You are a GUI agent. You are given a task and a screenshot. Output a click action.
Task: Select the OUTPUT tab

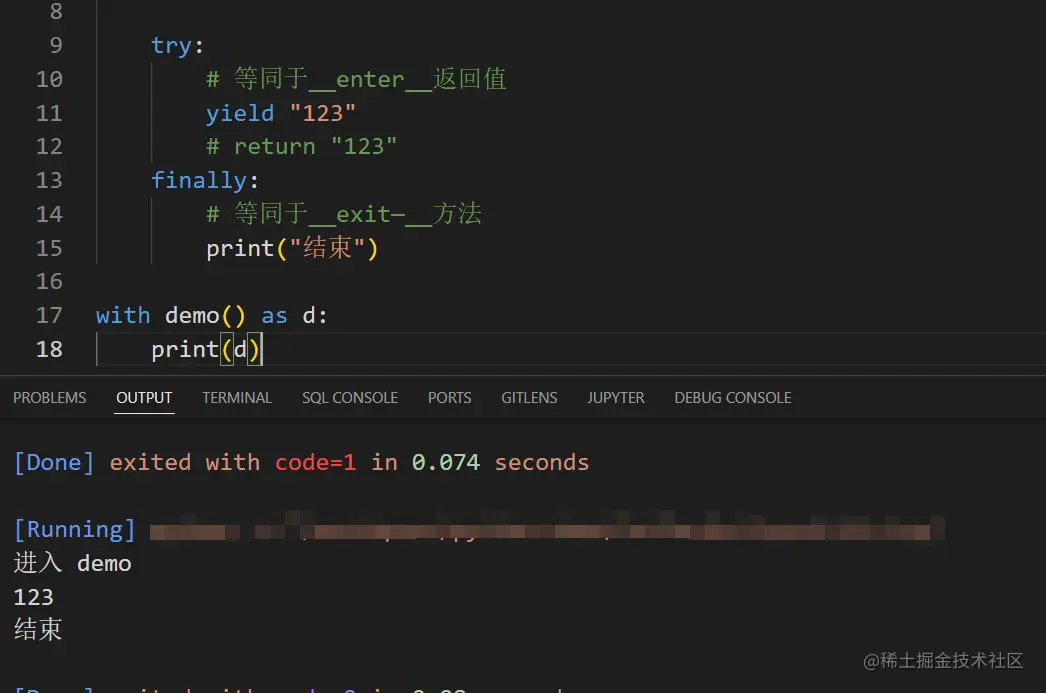click(x=144, y=398)
